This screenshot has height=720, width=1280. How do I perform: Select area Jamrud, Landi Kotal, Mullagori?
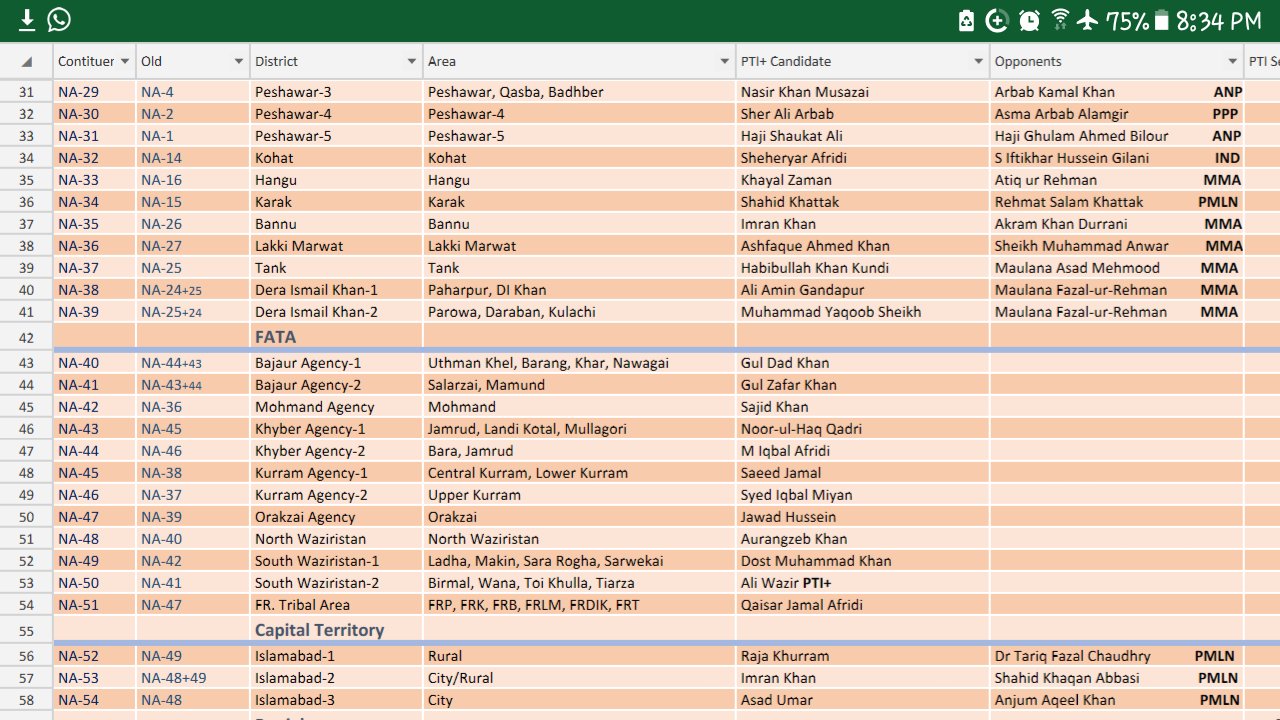pos(580,429)
